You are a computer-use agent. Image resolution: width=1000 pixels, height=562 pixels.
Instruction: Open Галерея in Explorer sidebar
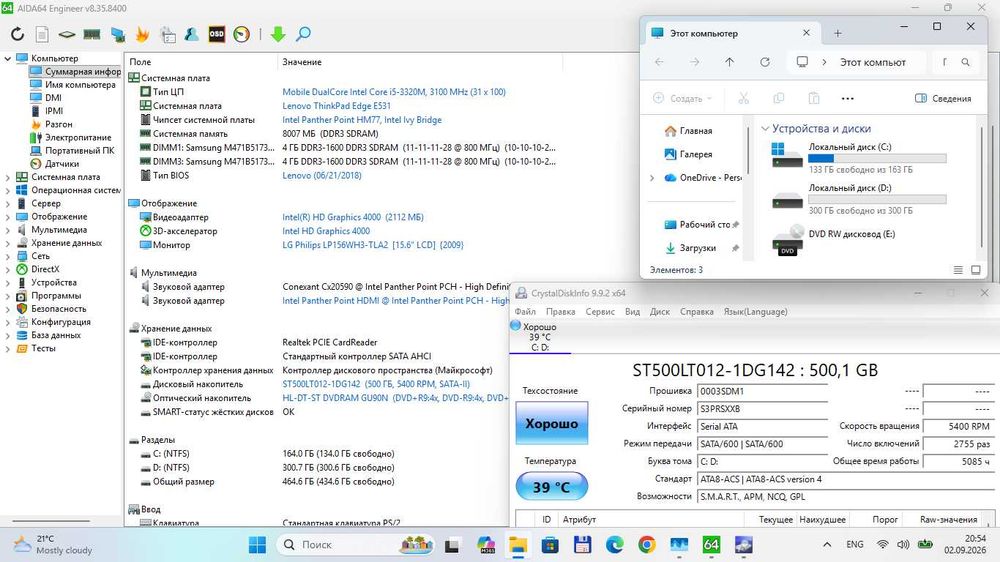click(x=689, y=154)
